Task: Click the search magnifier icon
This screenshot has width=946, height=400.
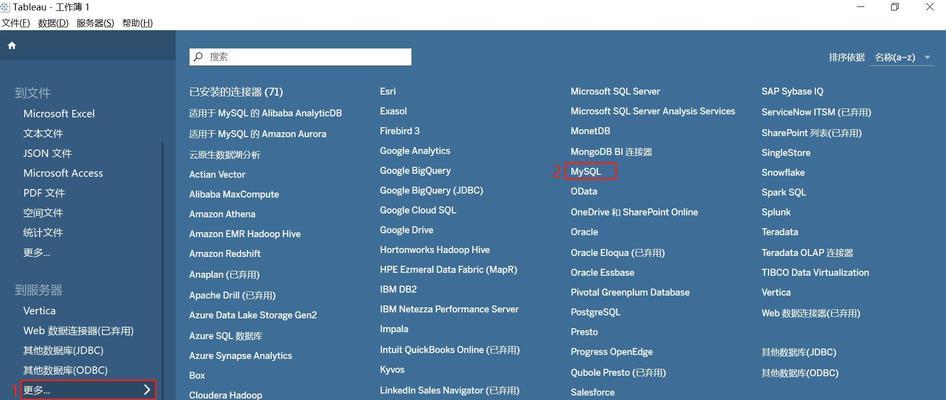Action: click(198, 57)
